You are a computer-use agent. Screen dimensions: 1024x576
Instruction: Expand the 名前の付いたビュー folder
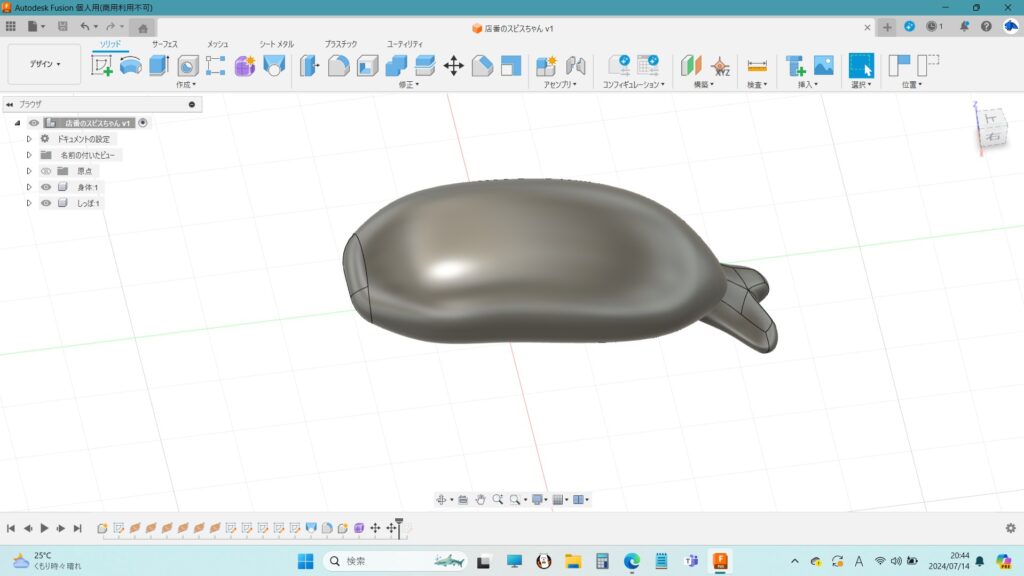(x=29, y=155)
